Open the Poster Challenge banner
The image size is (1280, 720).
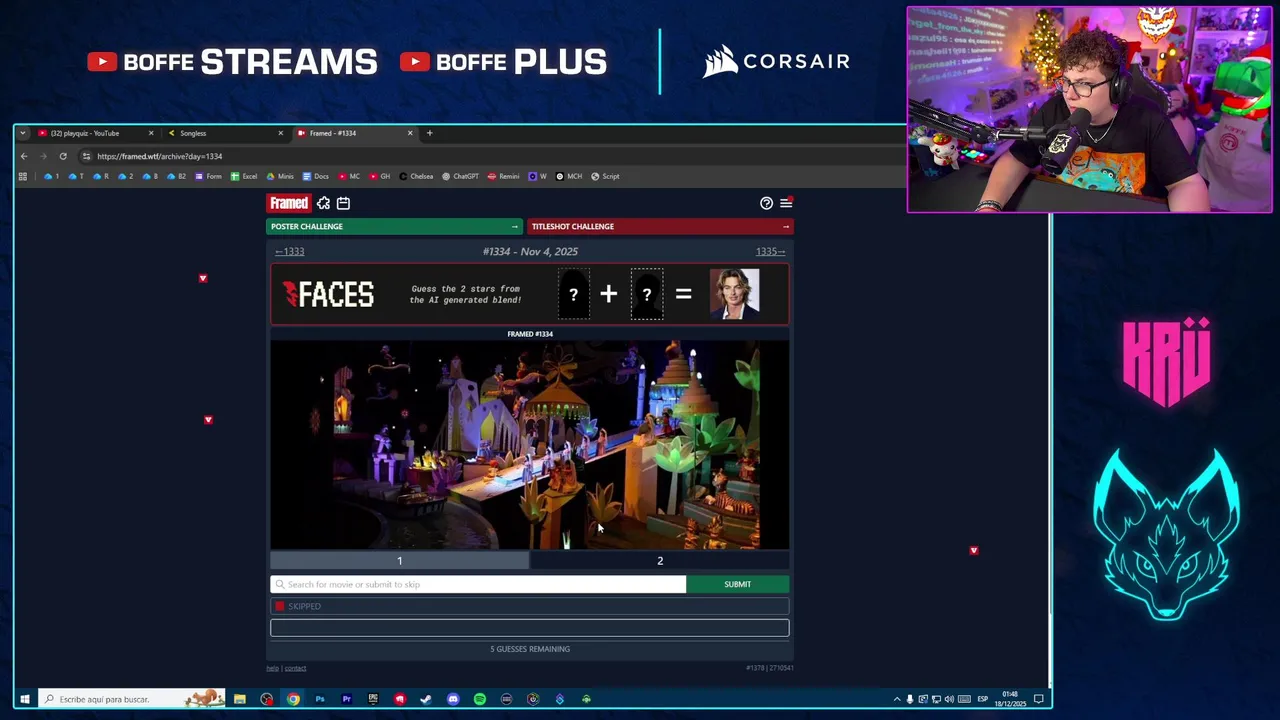395,226
